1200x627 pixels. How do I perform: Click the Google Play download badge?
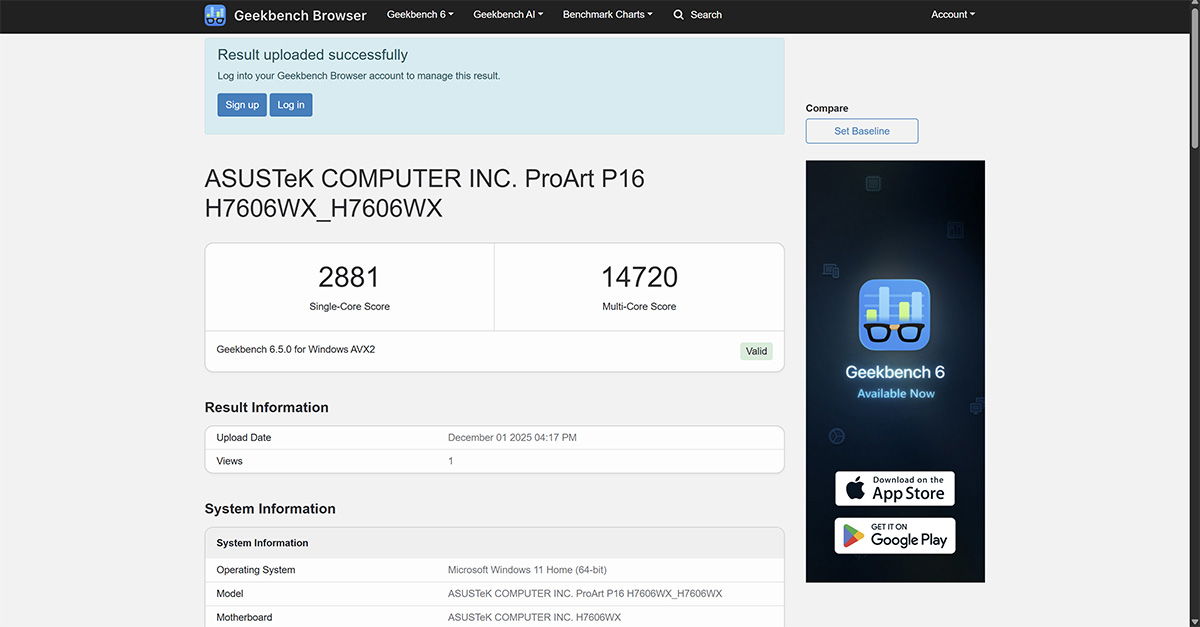coord(895,535)
